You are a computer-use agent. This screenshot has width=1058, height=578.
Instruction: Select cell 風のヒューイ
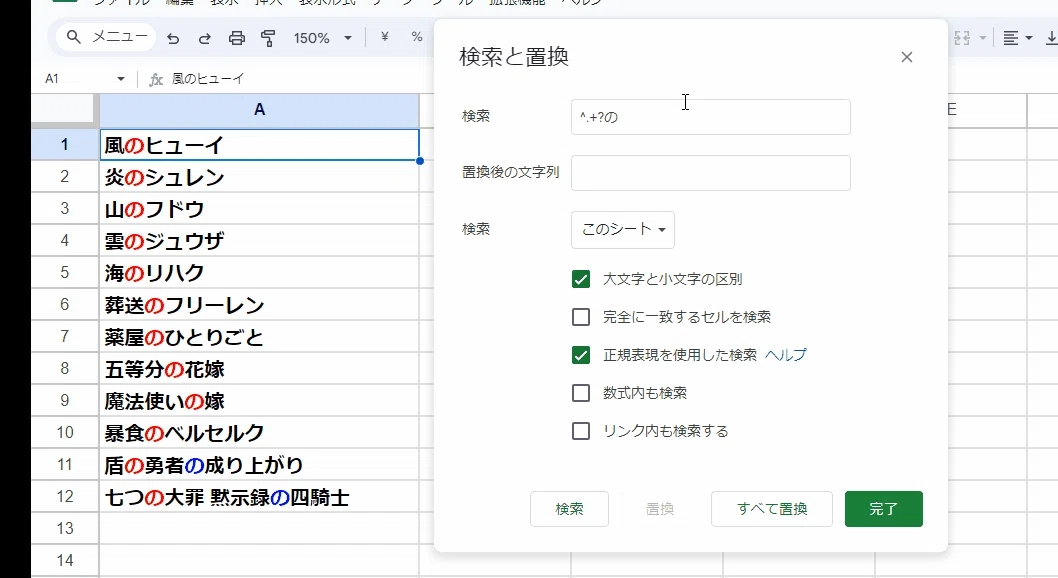tap(259, 145)
